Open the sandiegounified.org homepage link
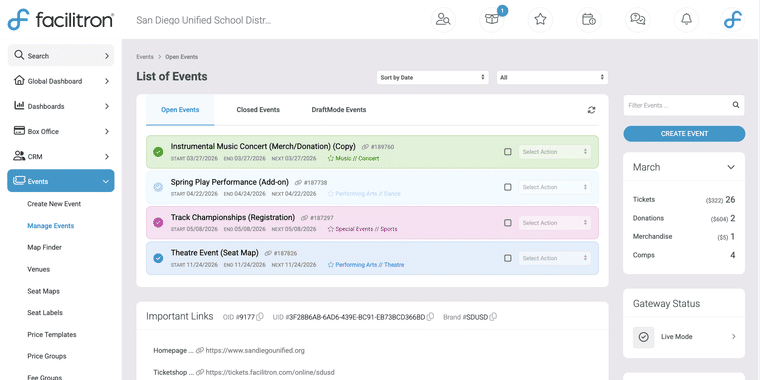 click(255, 350)
